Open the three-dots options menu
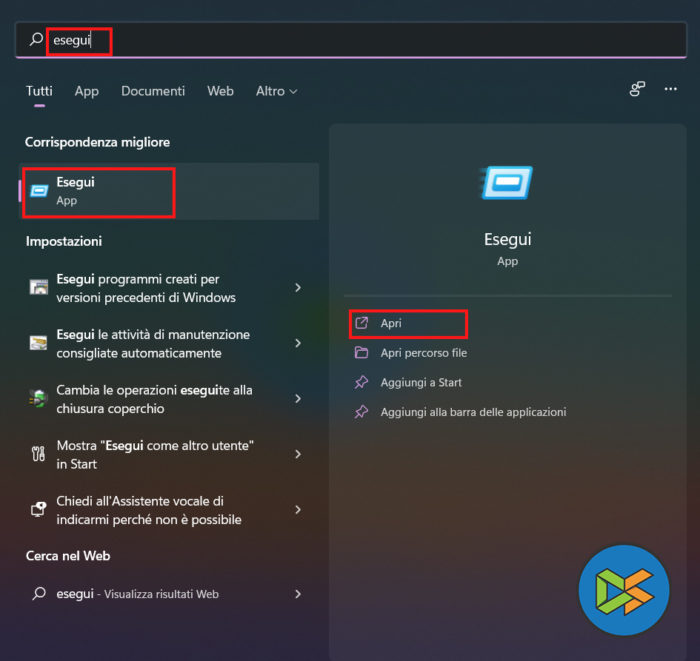 pyautogui.click(x=670, y=89)
